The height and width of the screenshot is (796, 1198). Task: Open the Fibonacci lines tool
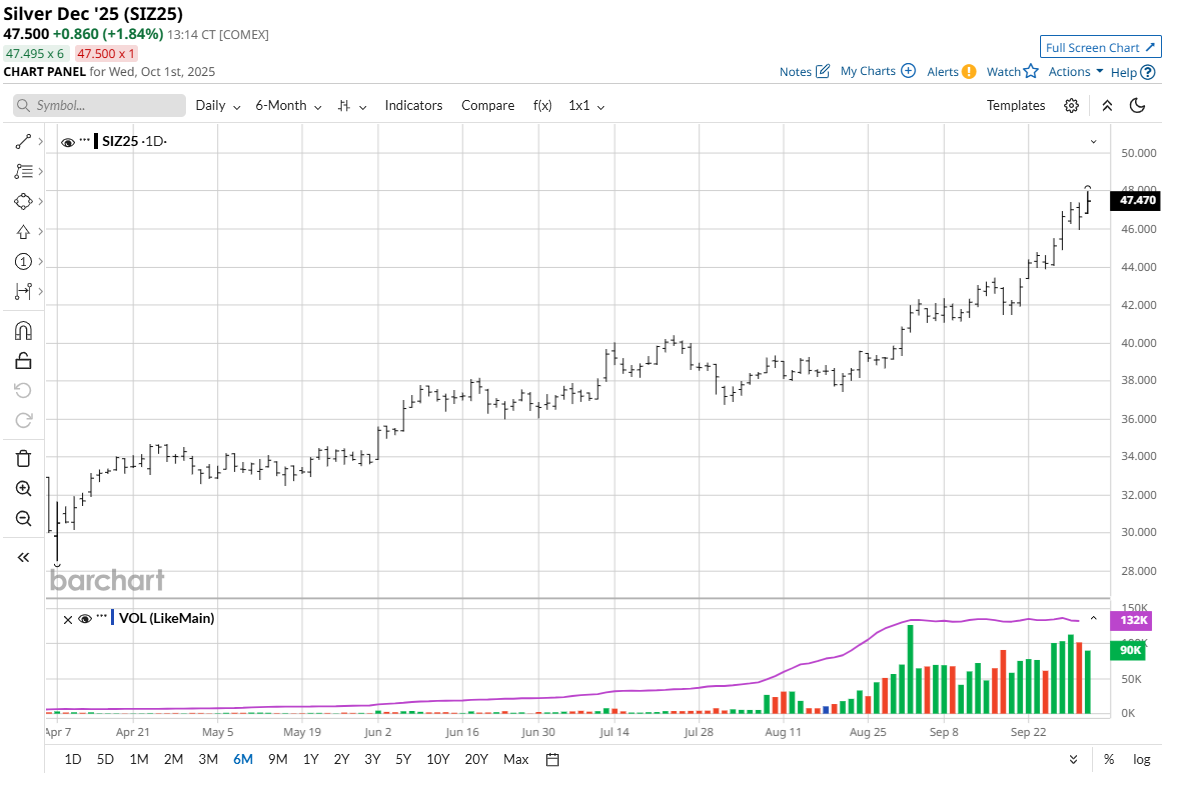pos(23,171)
